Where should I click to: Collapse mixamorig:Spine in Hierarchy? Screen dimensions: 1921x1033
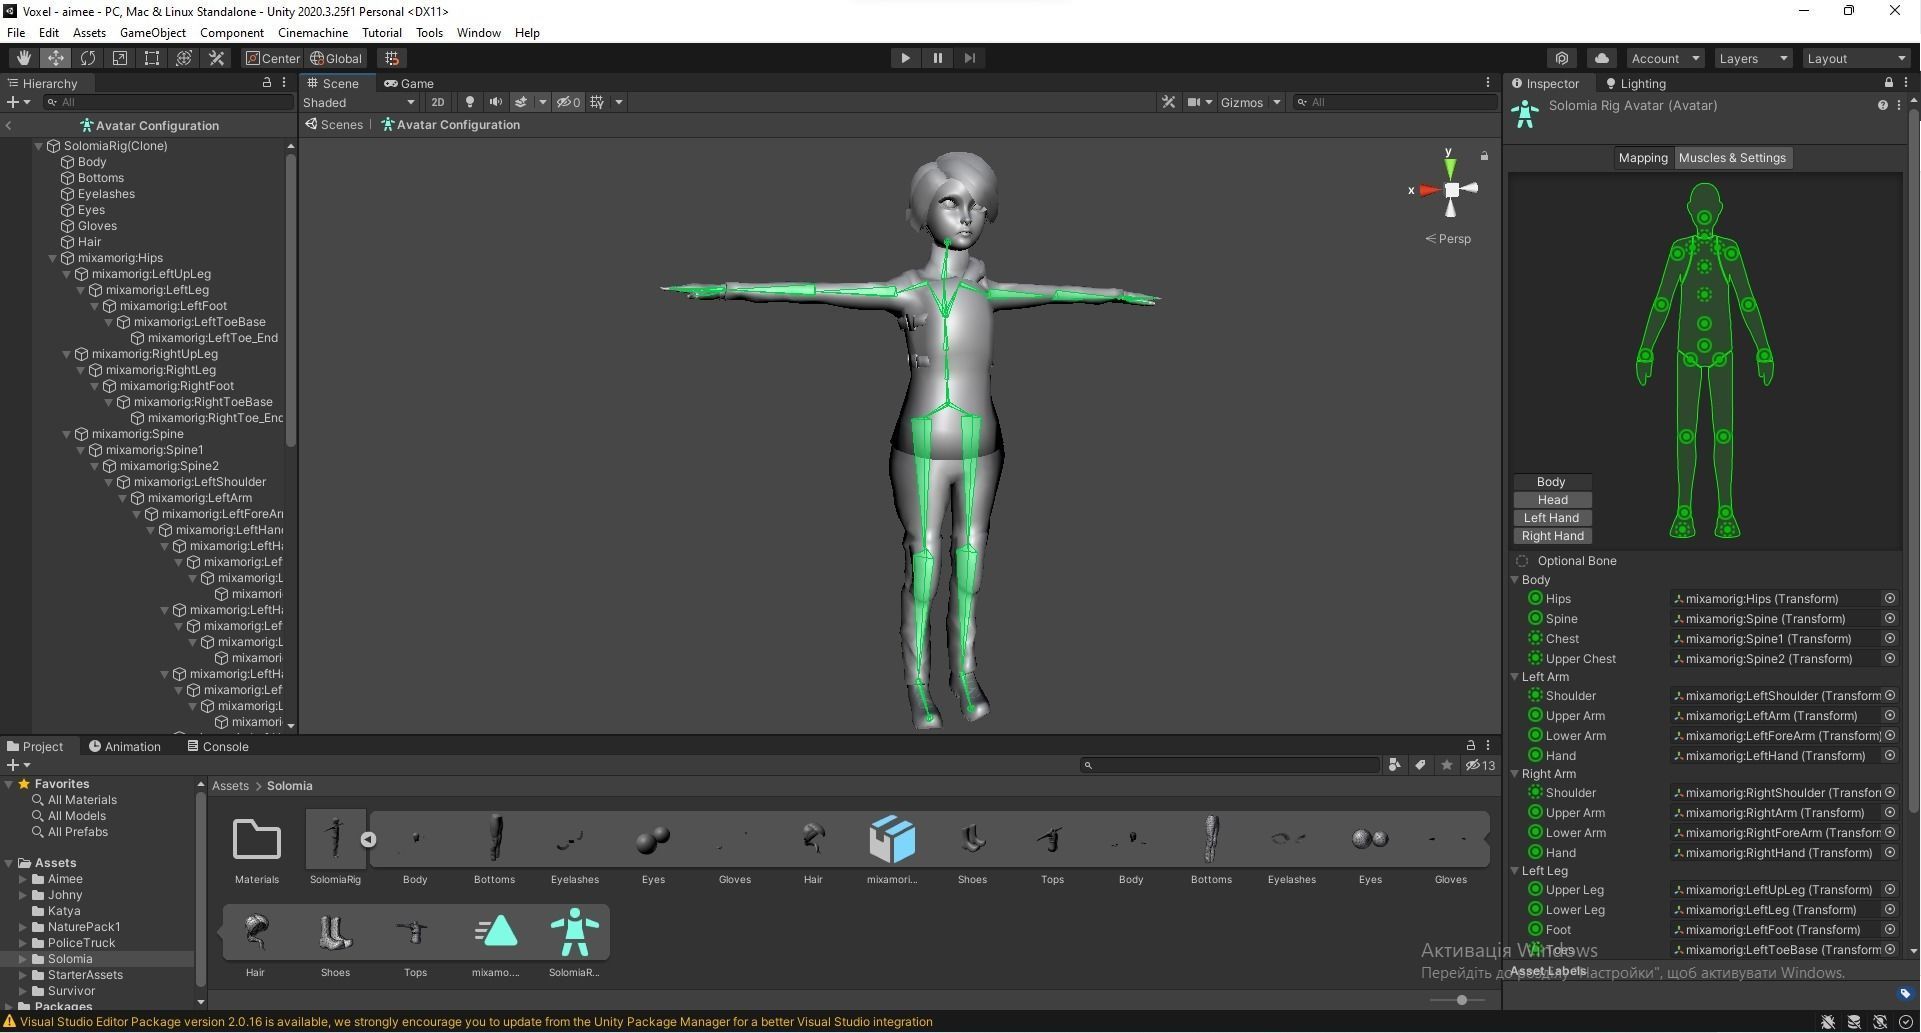pos(67,434)
